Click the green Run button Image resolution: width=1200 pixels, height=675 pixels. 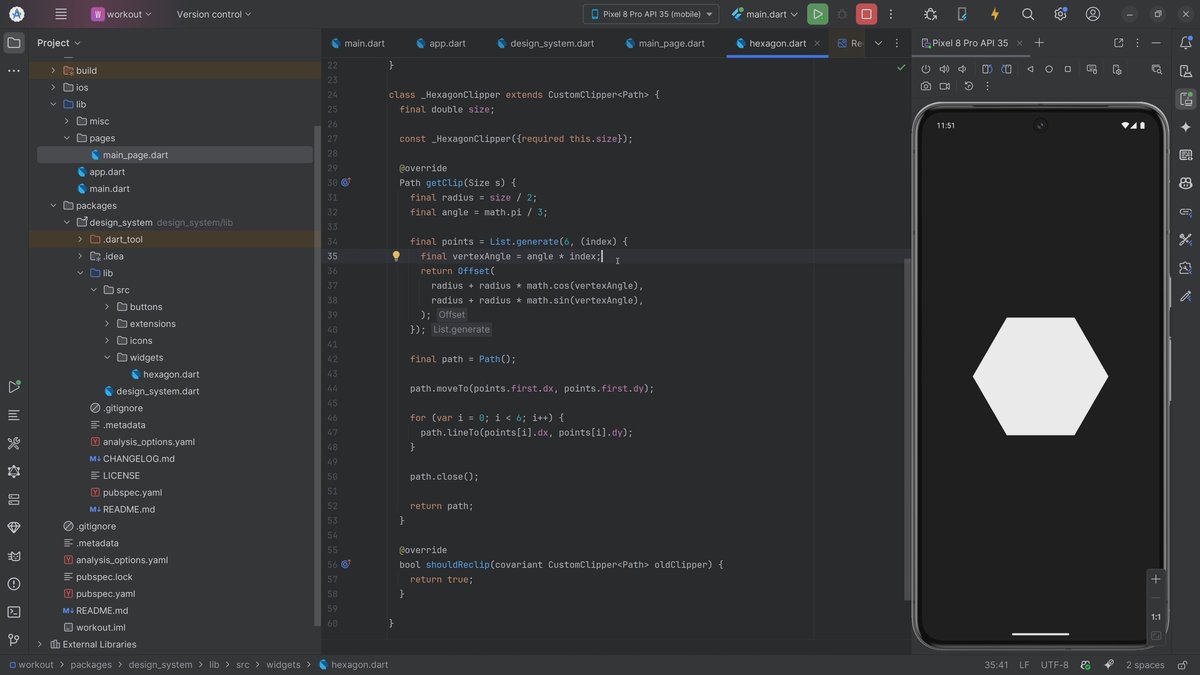click(818, 14)
